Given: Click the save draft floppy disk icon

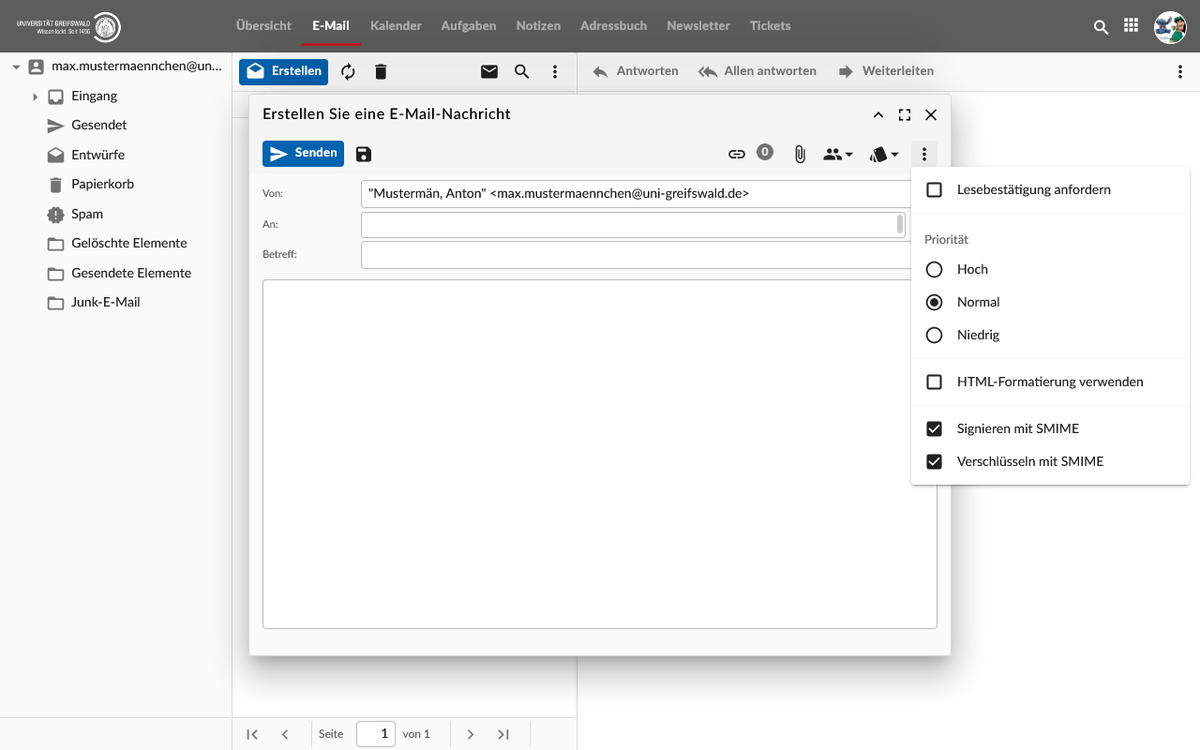Looking at the screenshot, I should click(364, 154).
